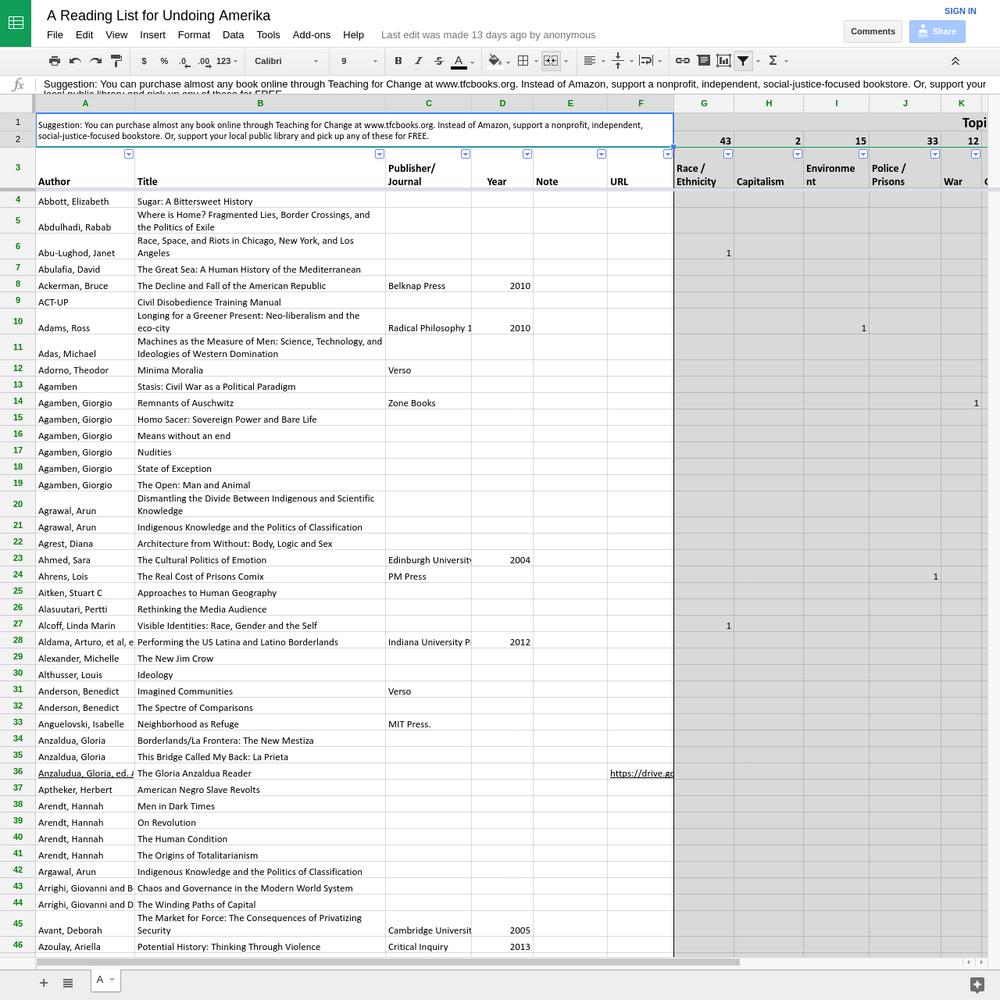Format selection as percent
Screen dimensions: 1000x1000
[165, 61]
